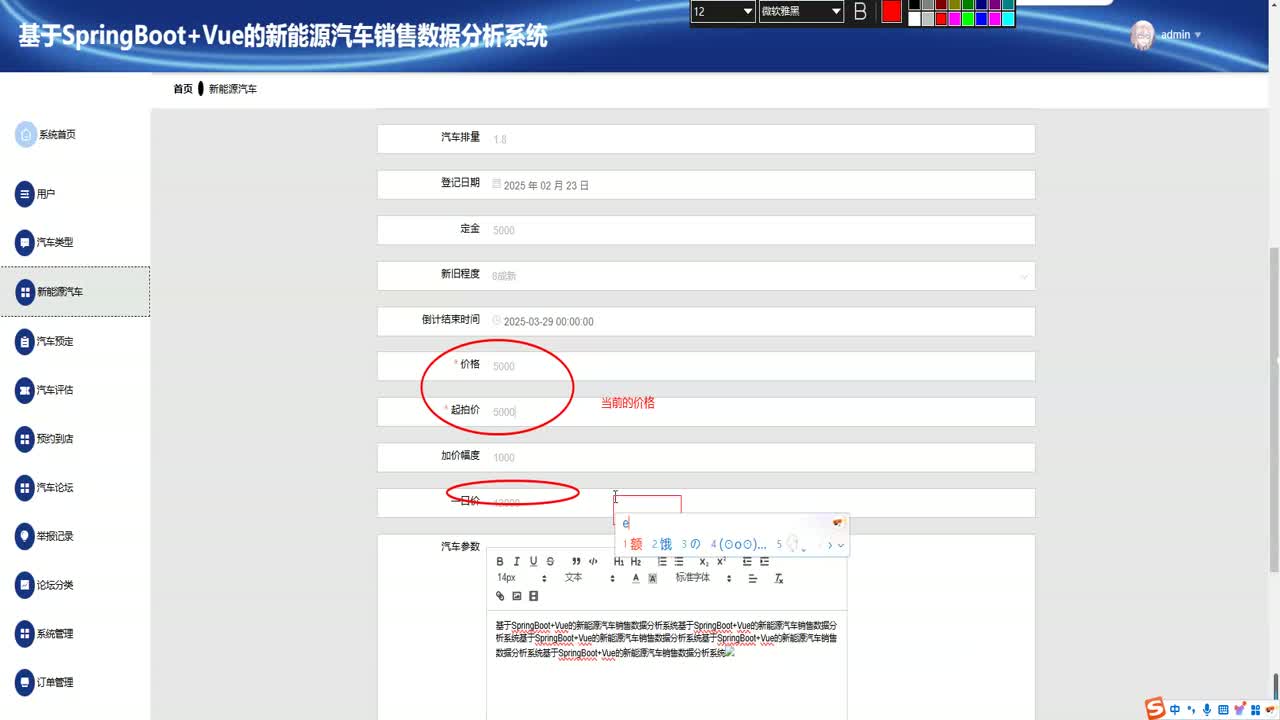Open the annotation font size 12 dropdown

[x=723, y=12]
